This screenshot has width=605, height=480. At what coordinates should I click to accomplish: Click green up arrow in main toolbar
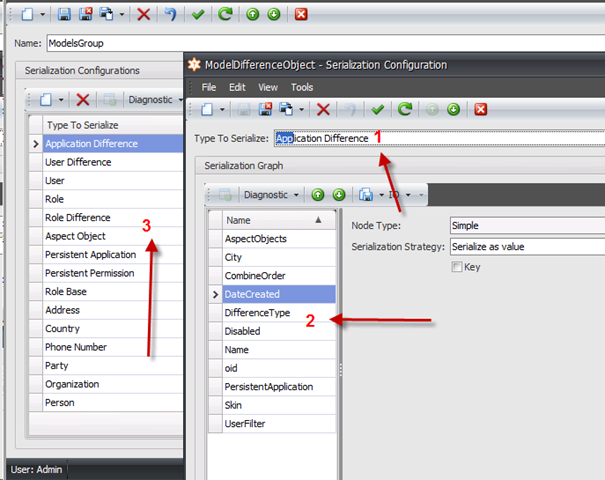pyautogui.click(x=252, y=15)
